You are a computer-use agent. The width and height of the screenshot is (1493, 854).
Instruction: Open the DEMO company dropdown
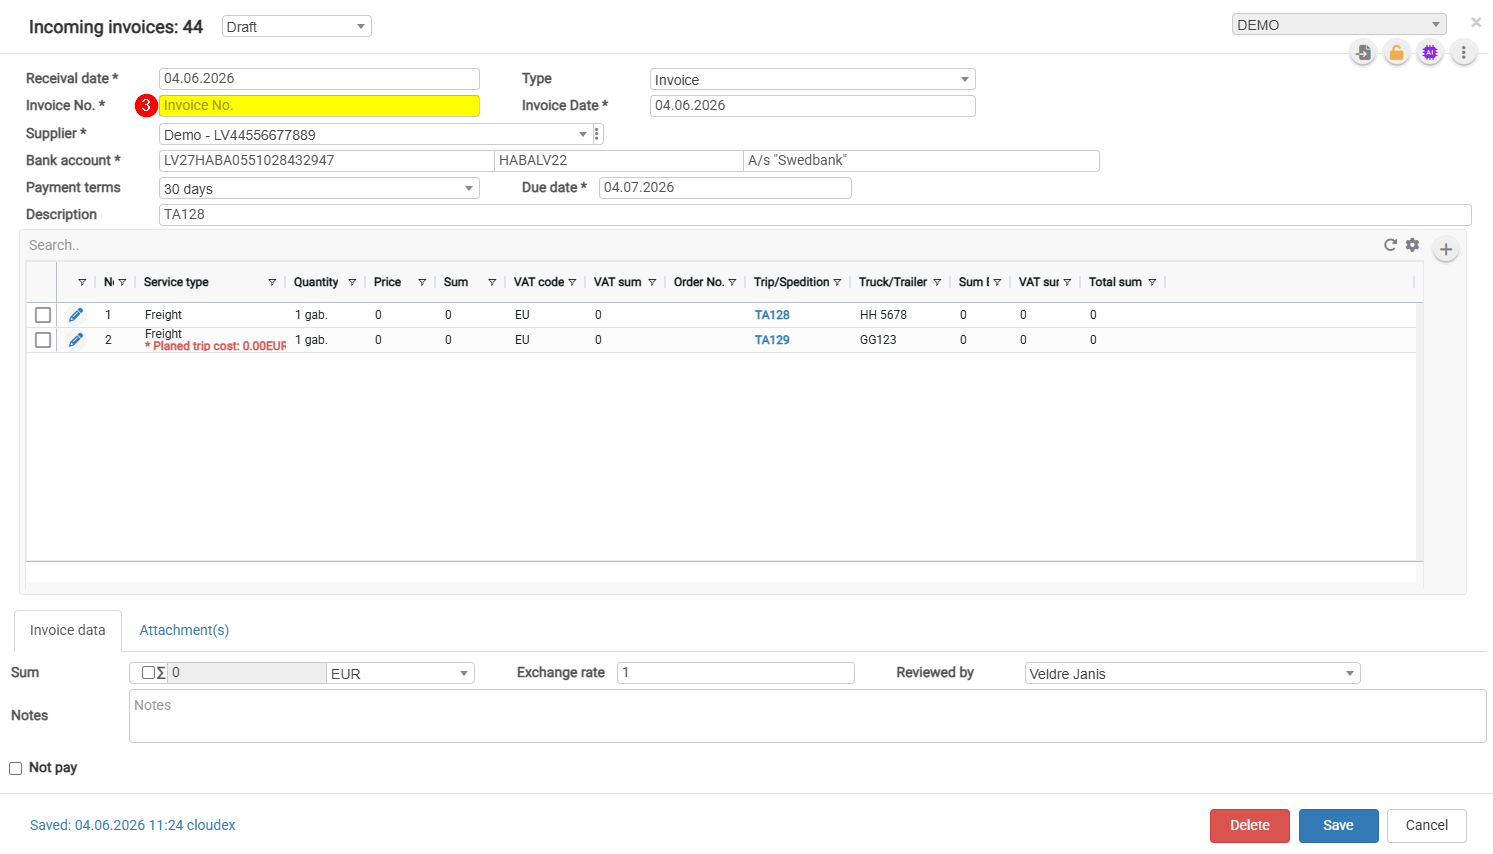[x=1339, y=24]
